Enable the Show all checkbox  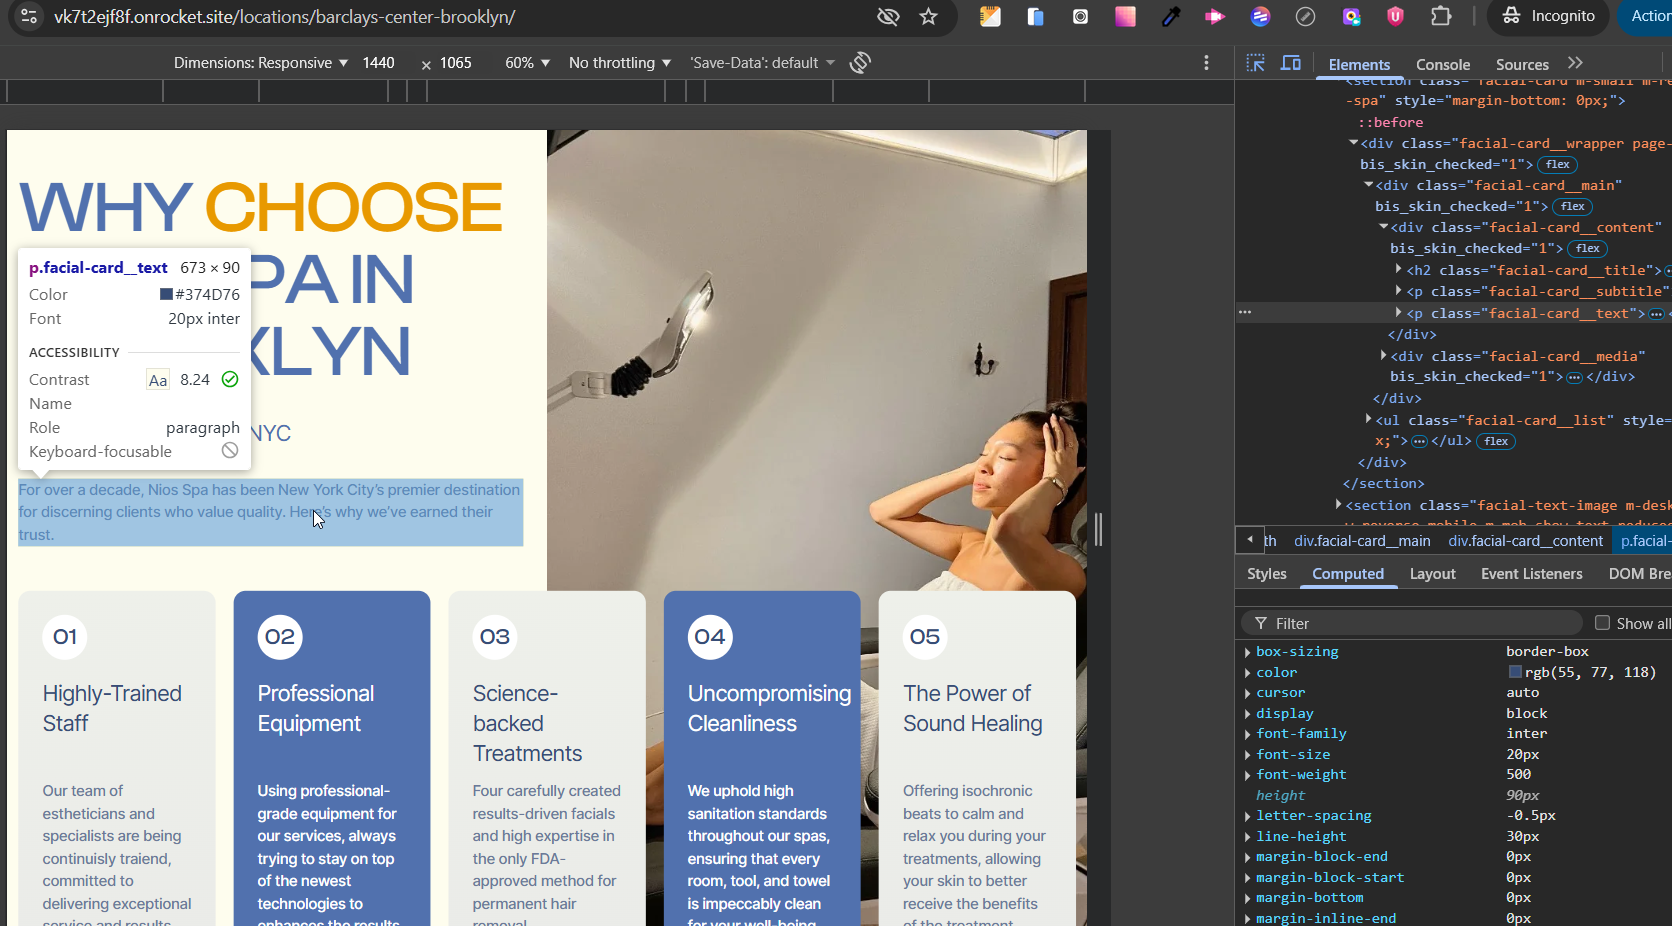(1602, 623)
